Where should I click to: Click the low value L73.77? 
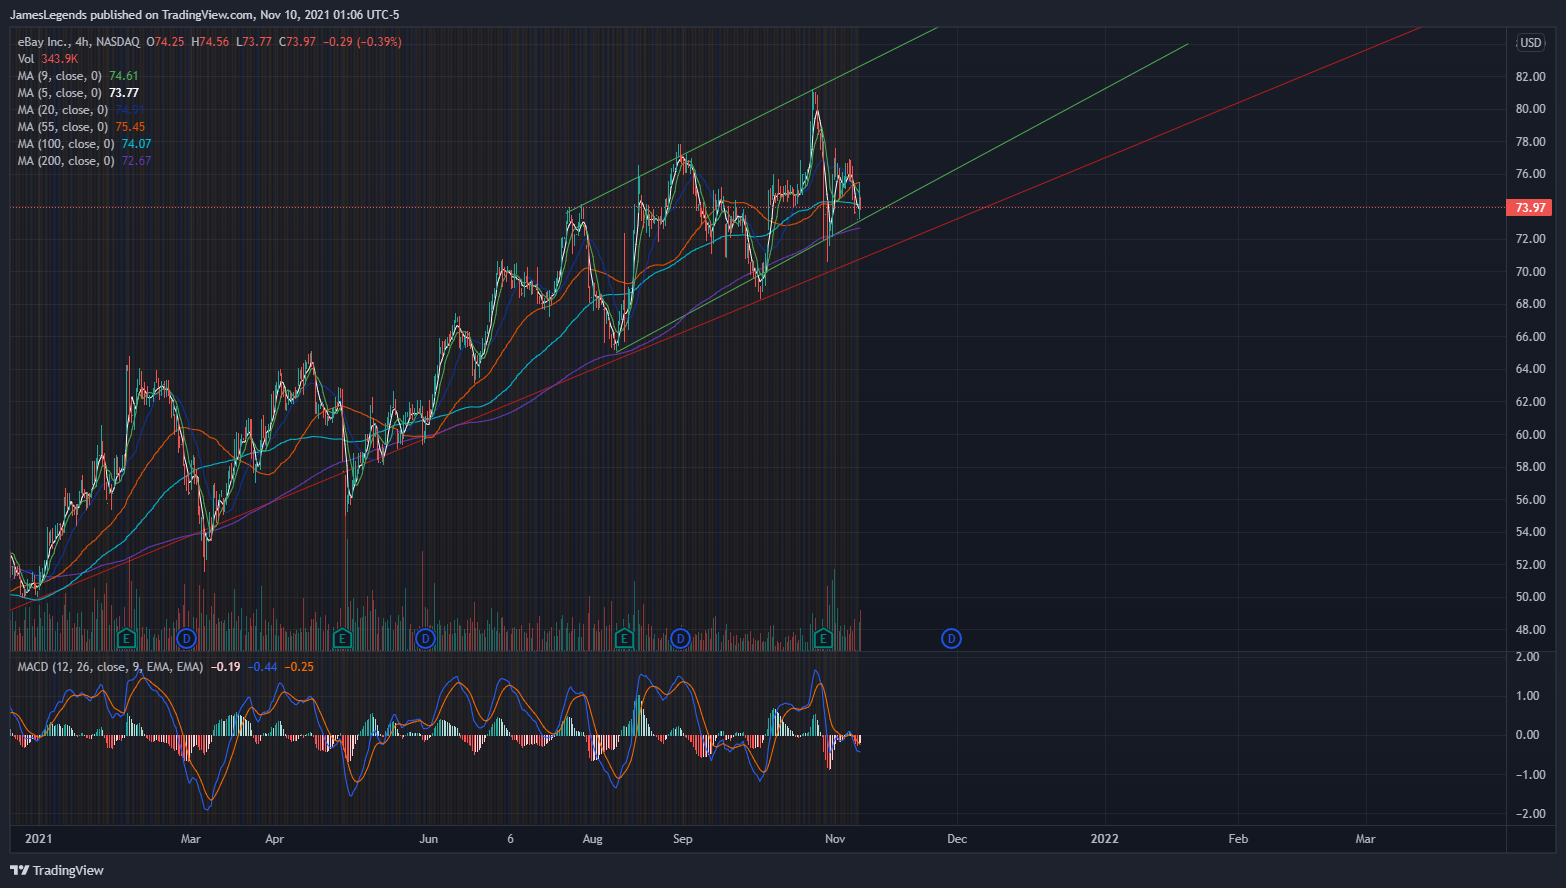pyautogui.click(x=254, y=42)
